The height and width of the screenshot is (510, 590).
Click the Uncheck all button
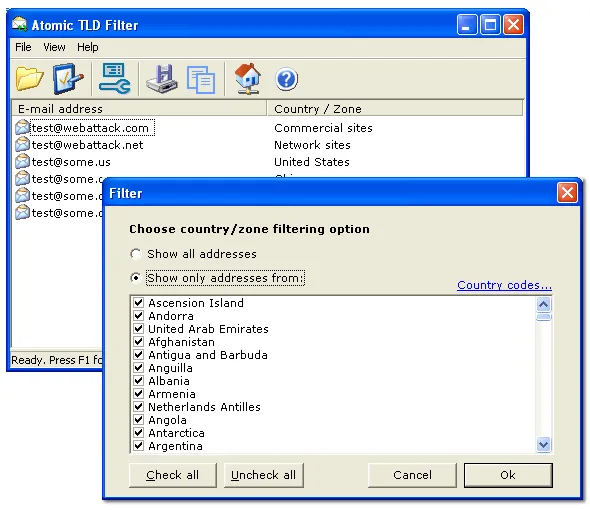click(x=263, y=475)
